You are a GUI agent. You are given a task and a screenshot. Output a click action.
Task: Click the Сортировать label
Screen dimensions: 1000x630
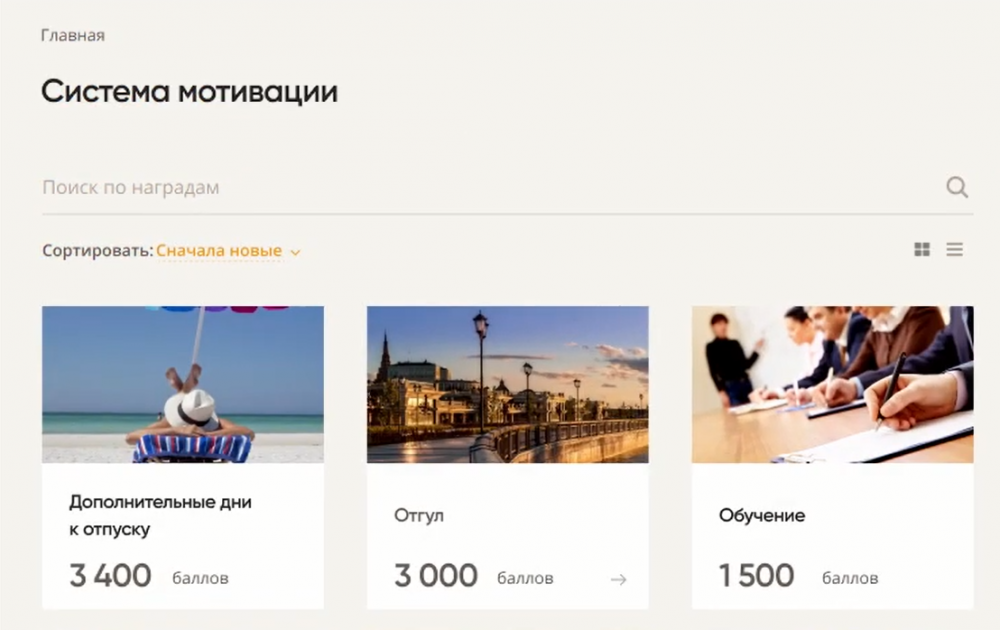point(98,251)
